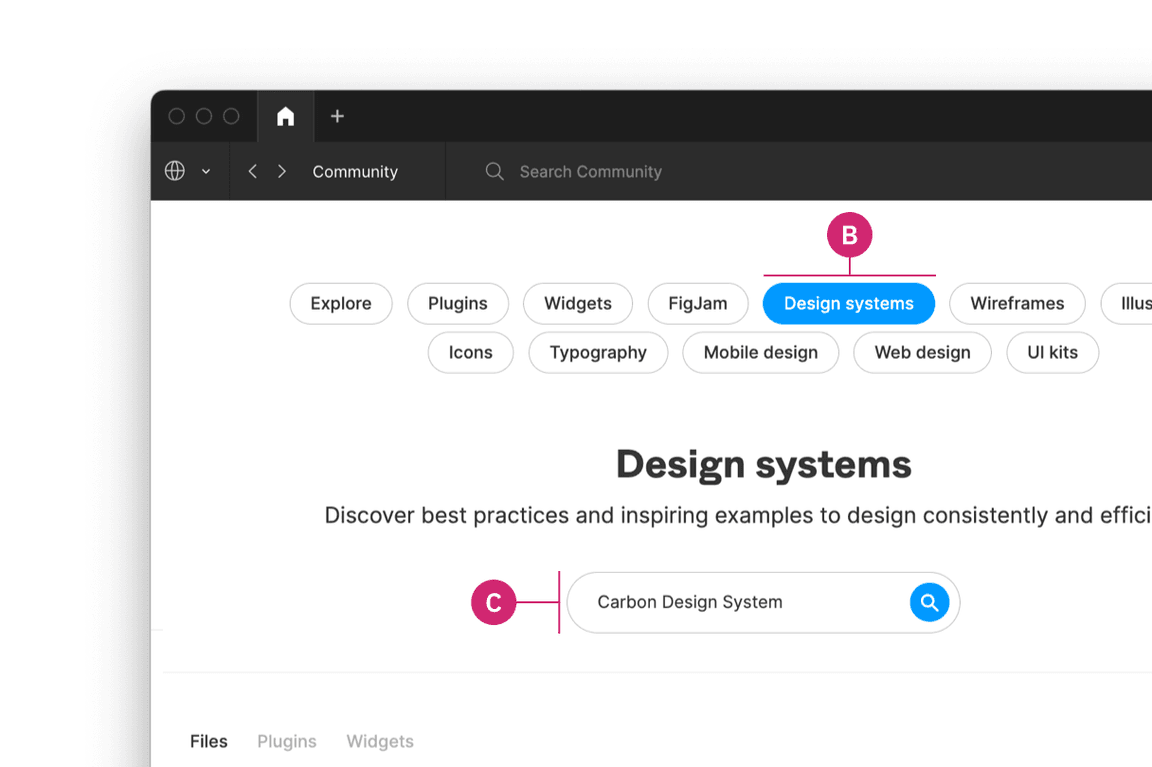Go back with left arrow
This screenshot has height=767, width=1152.
click(253, 172)
